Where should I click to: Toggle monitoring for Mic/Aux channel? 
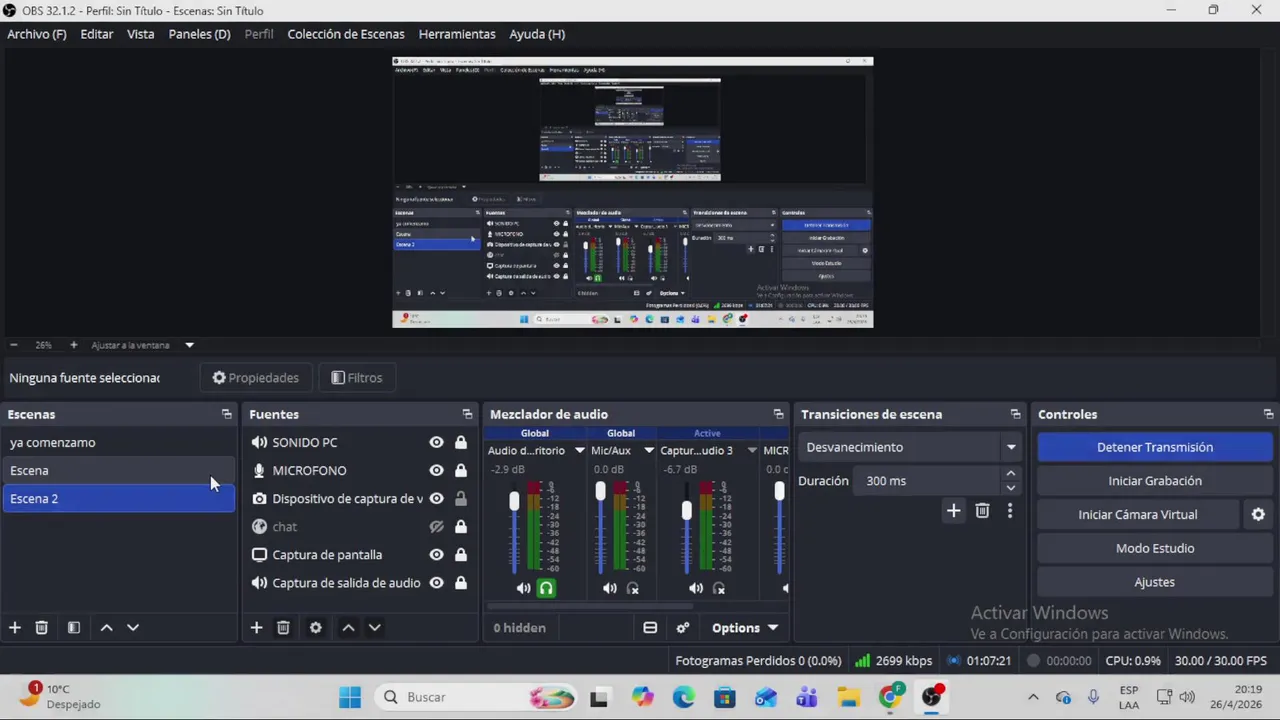(632, 588)
